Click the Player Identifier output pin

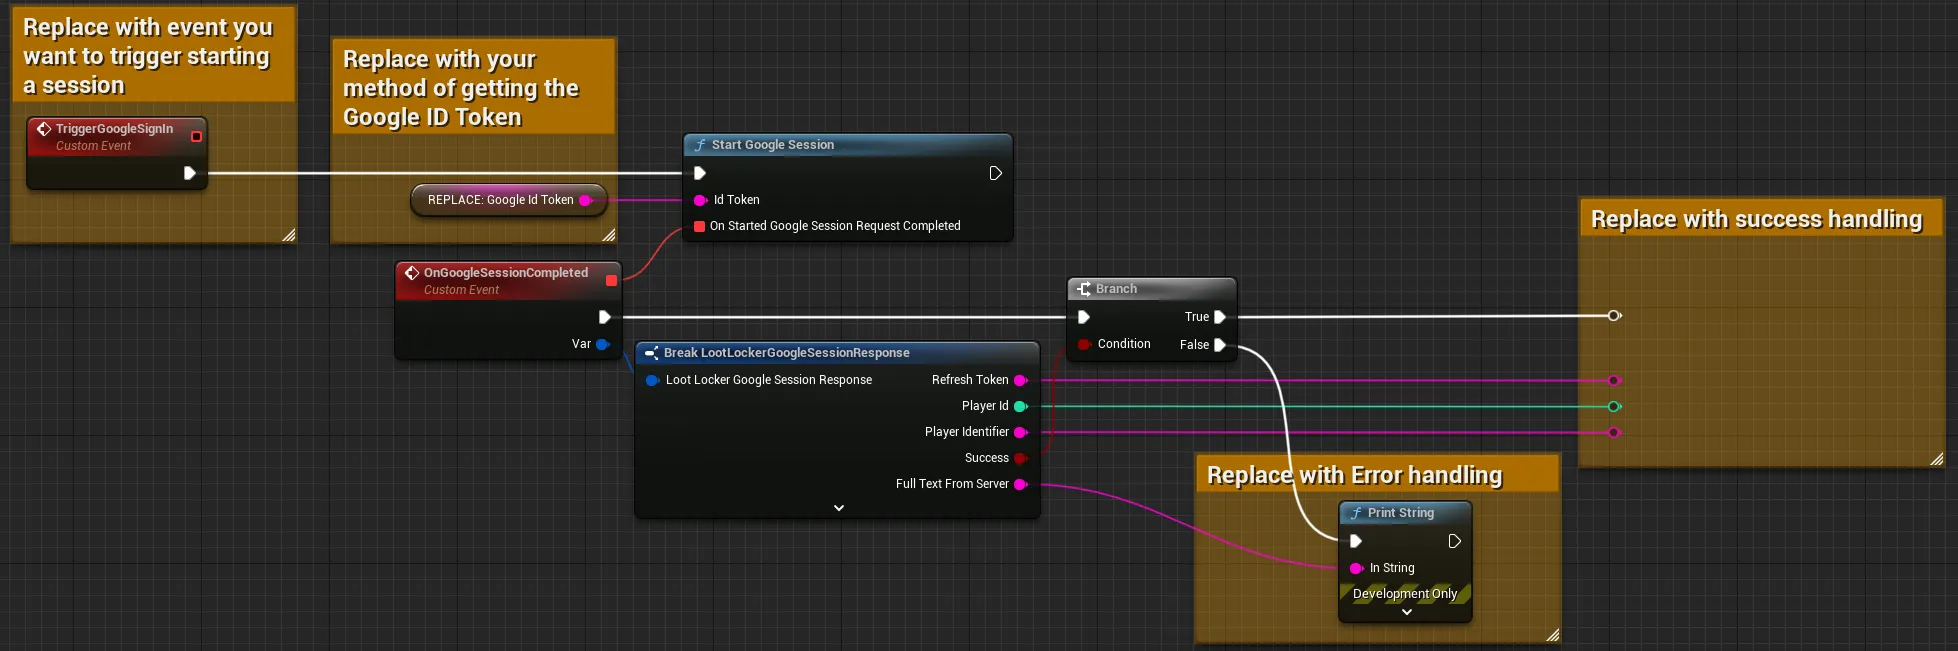click(x=1021, y=432)
